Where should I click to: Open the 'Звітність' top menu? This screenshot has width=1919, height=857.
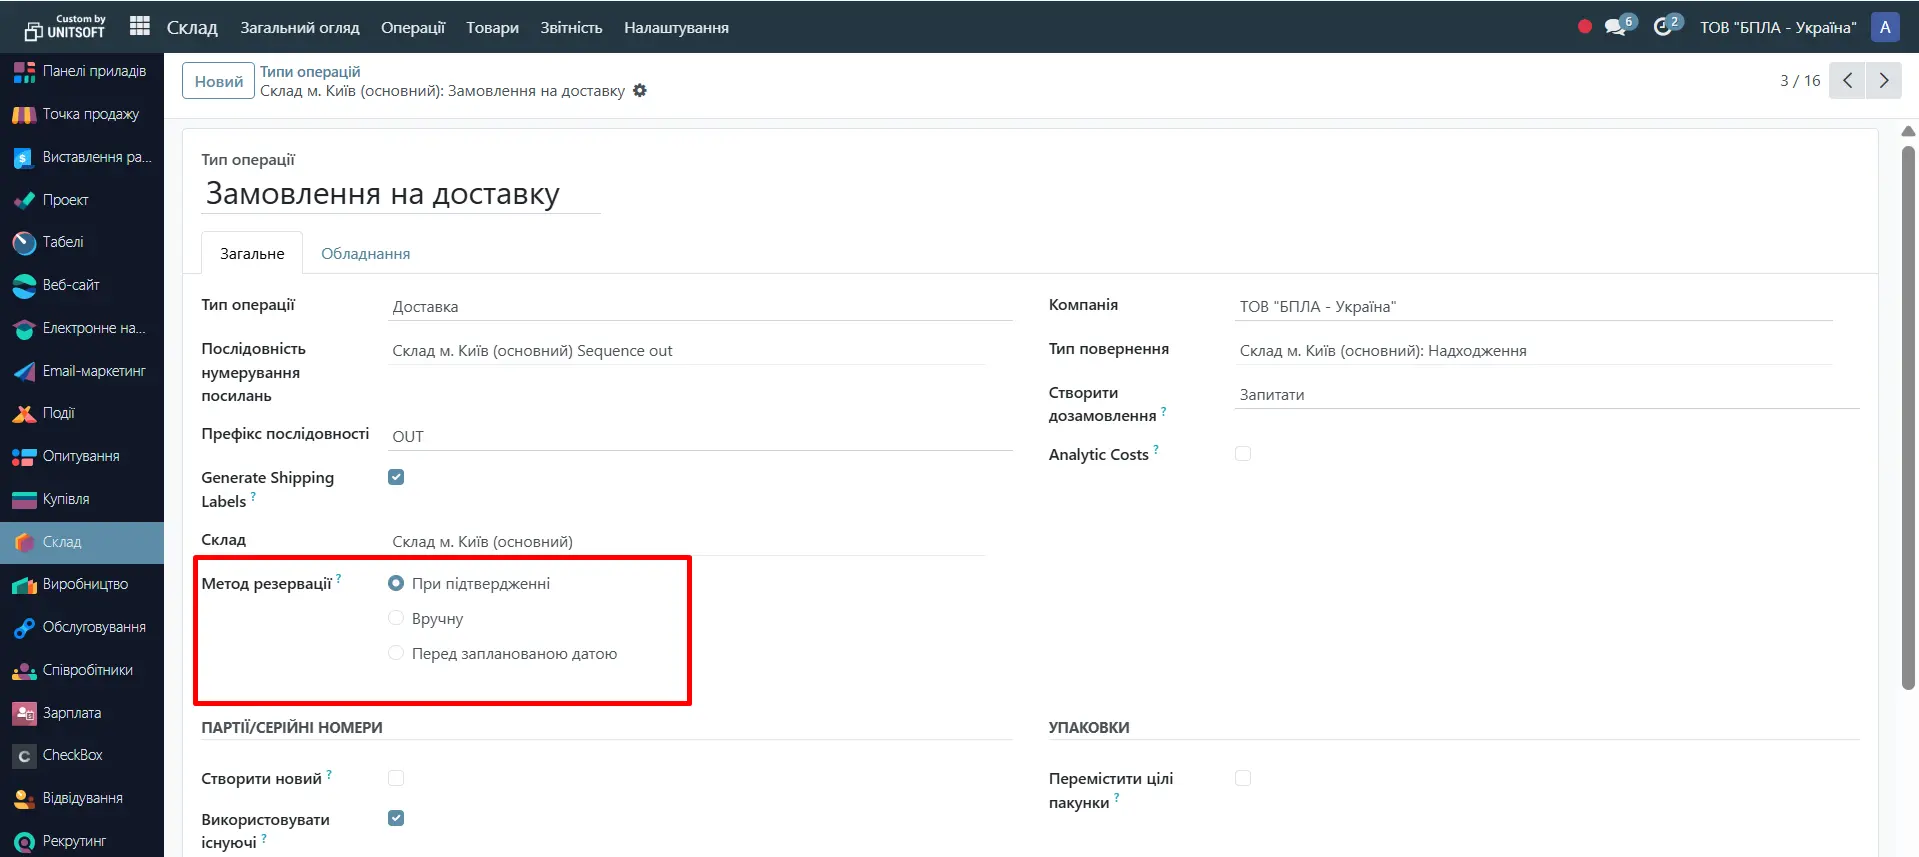tap(571, 28)
